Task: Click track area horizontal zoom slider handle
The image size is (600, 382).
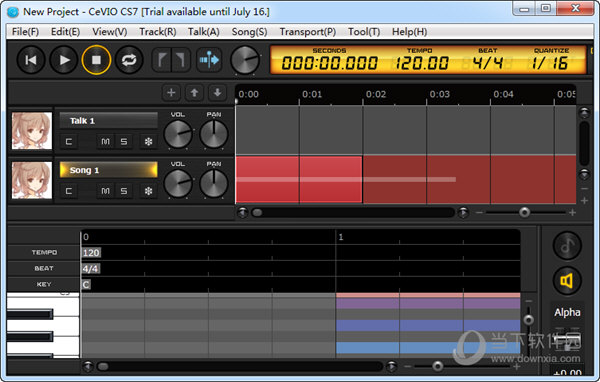Action: tap(524, 212)
